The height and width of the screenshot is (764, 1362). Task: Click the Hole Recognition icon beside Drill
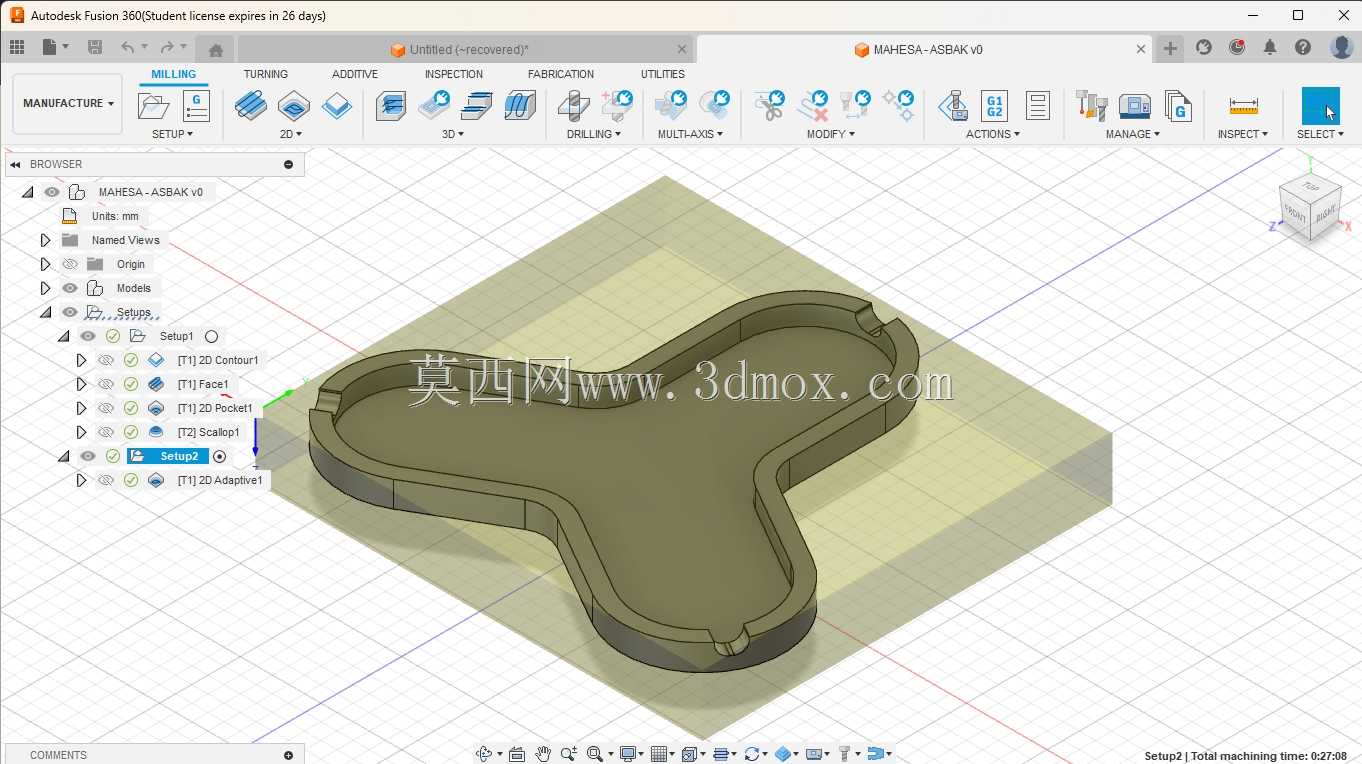coord(616,105)
